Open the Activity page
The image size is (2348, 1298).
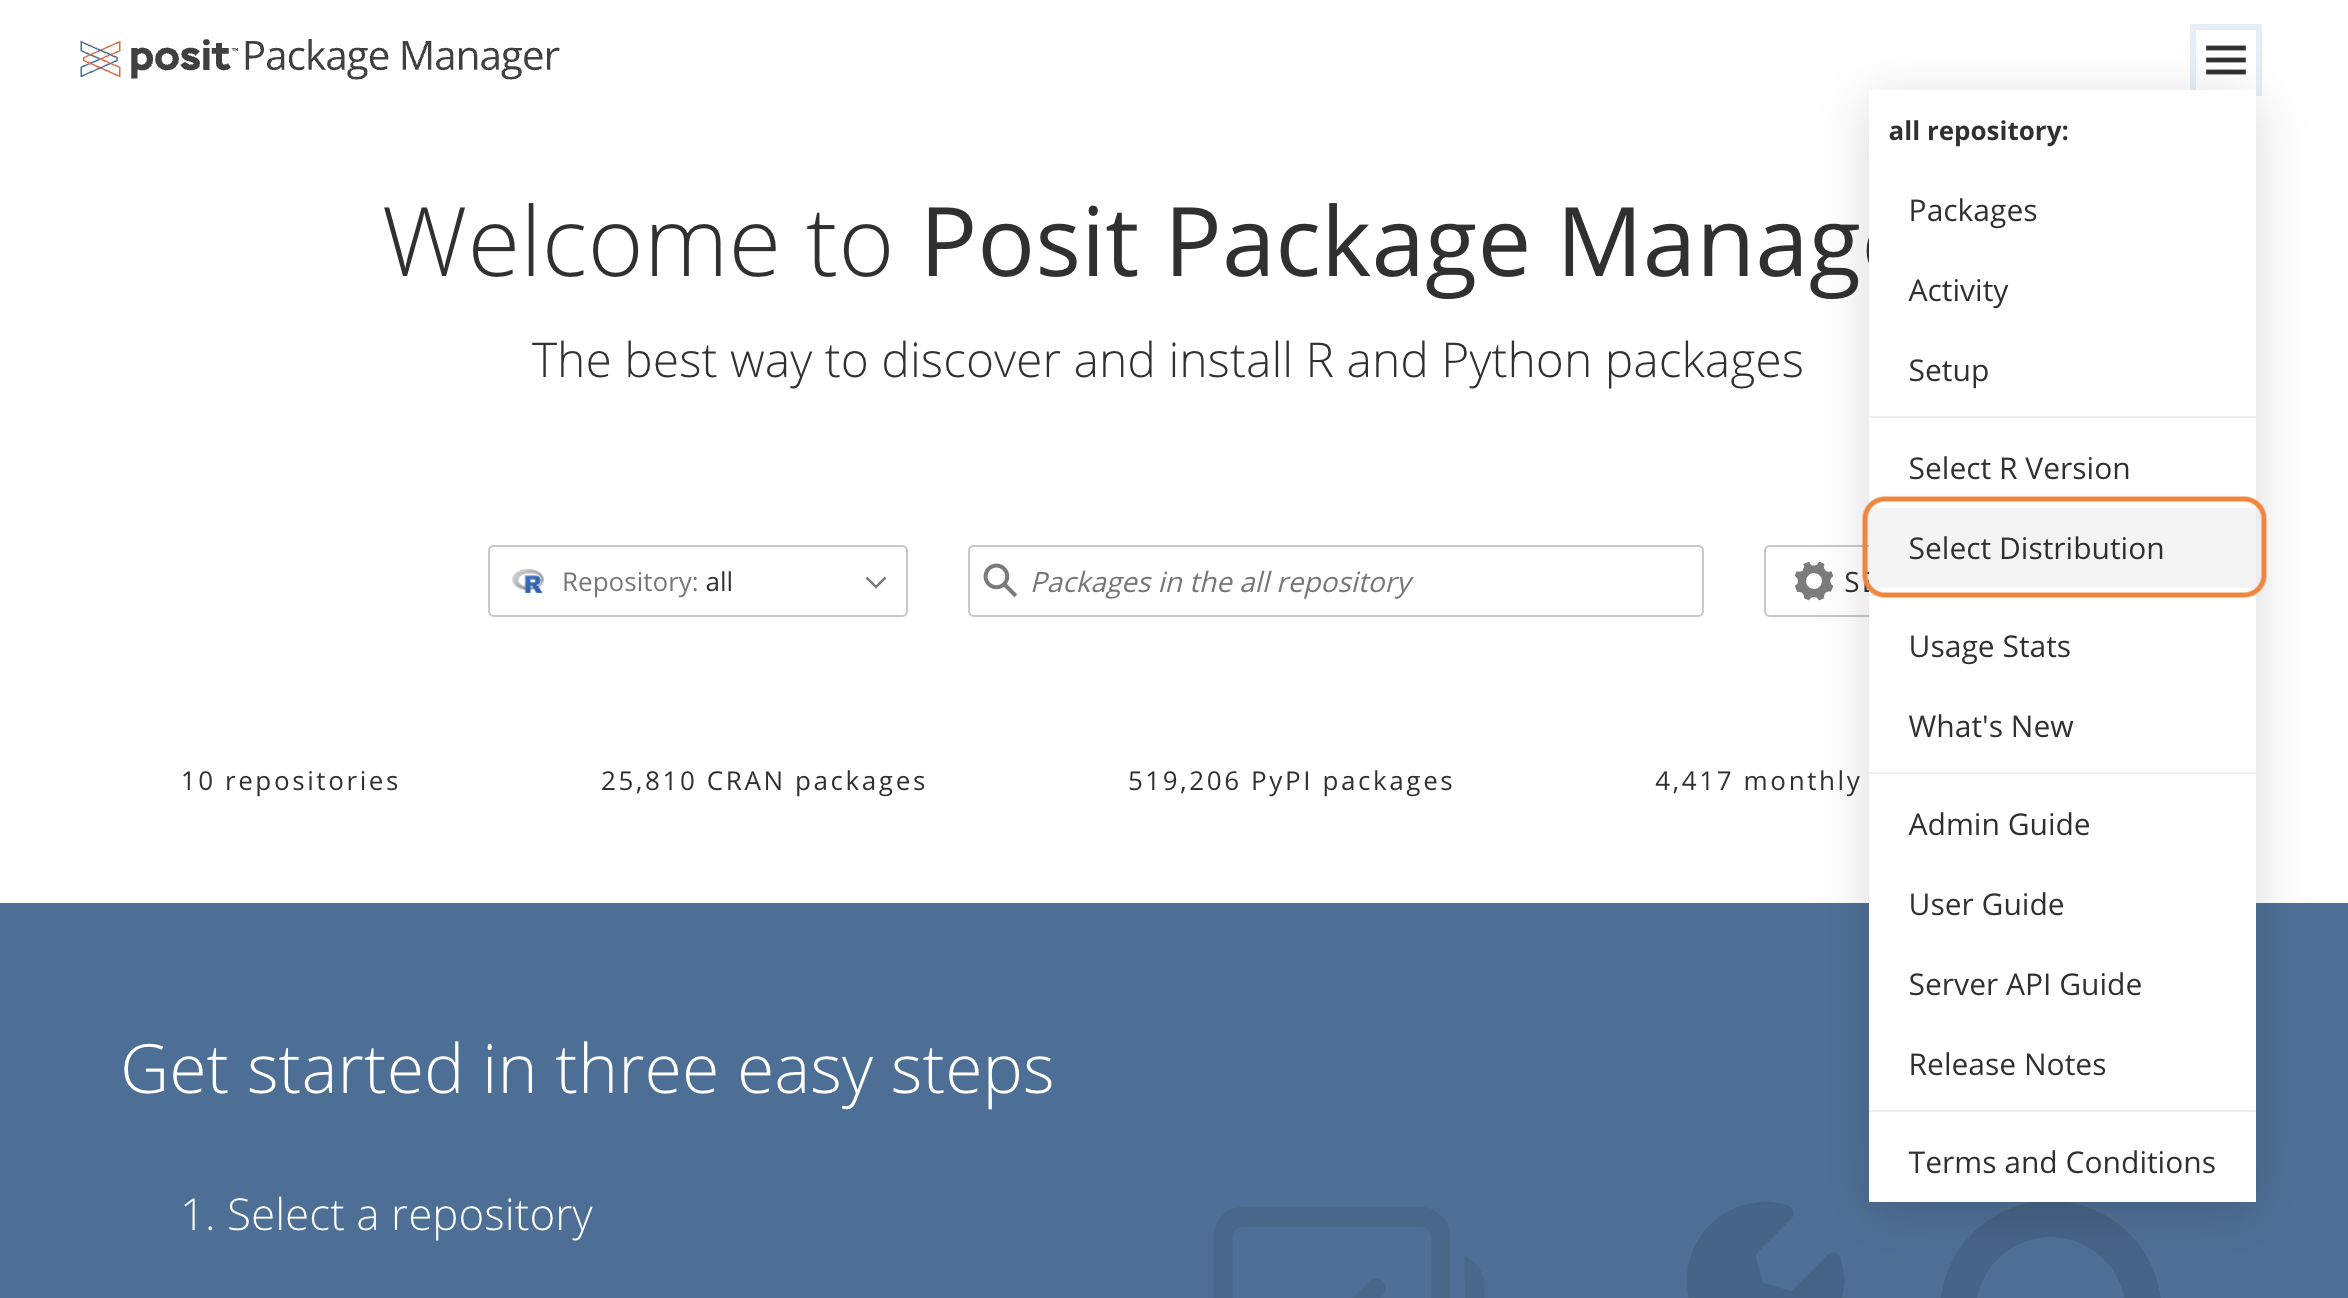(1957, 290)
